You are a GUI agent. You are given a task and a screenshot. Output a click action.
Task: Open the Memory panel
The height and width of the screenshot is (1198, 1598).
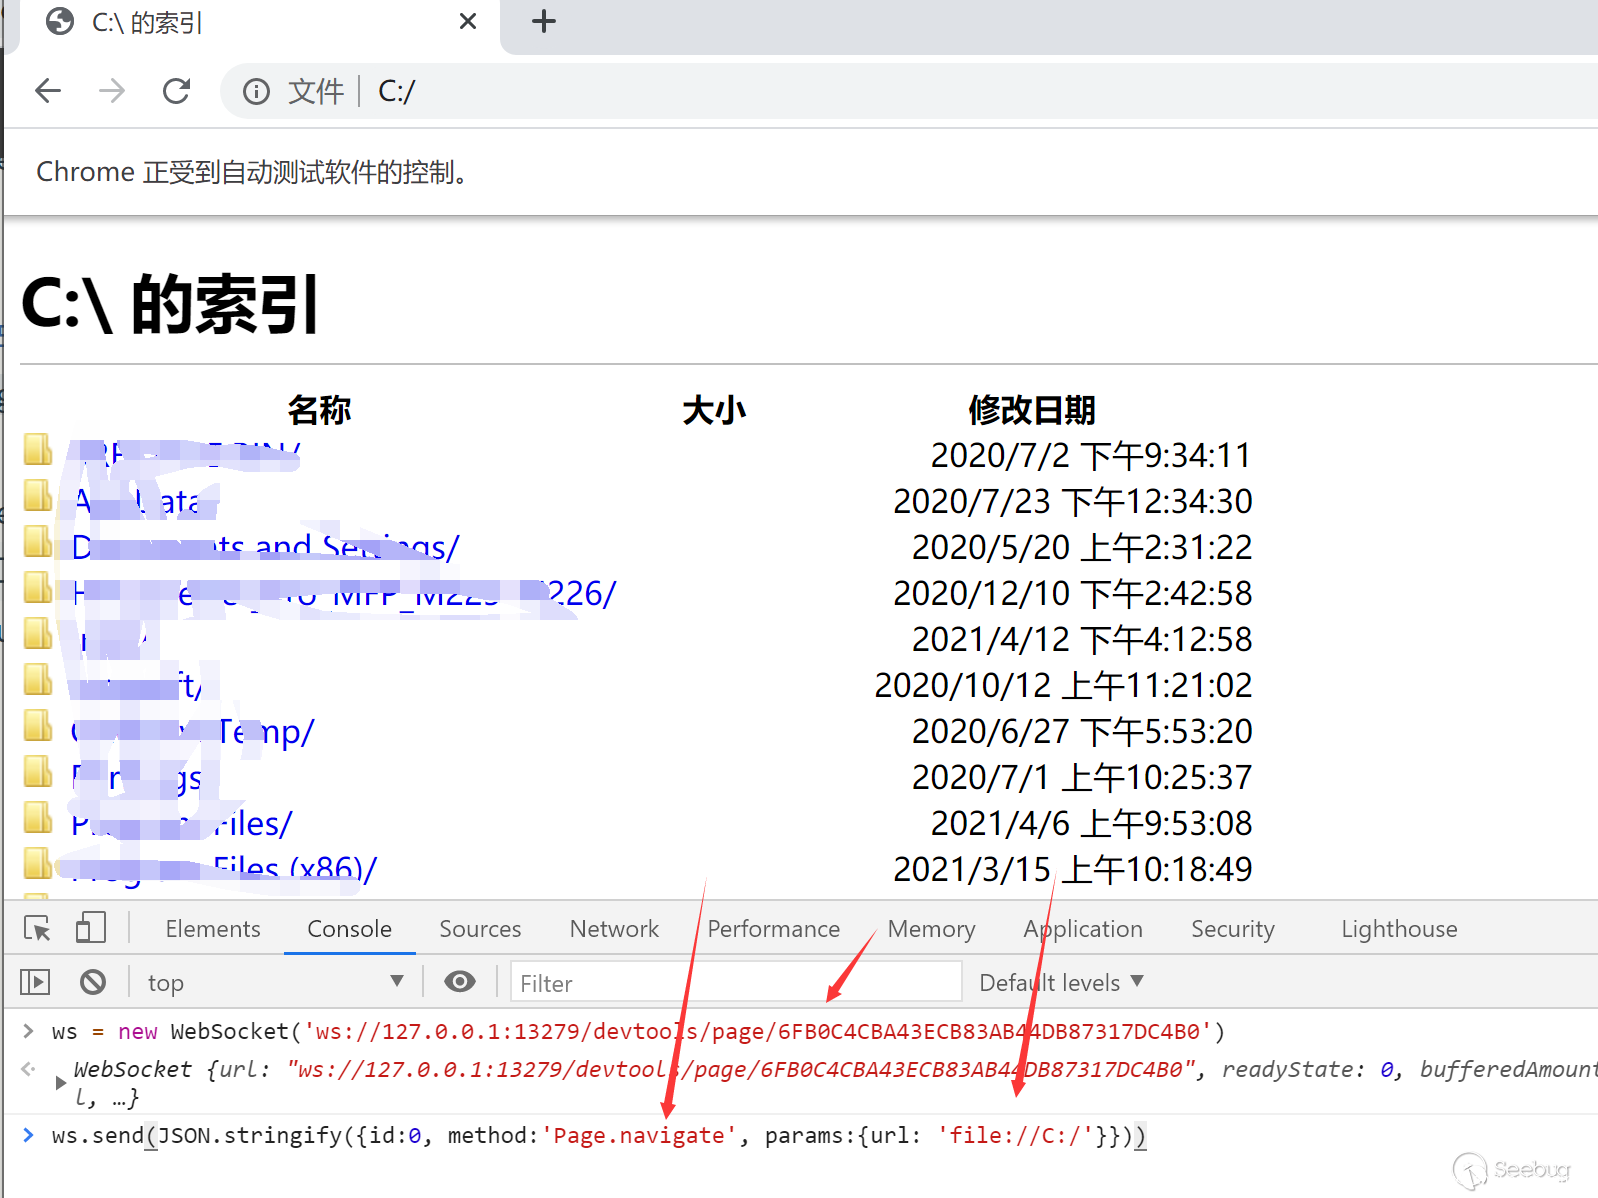coord(931,929)
